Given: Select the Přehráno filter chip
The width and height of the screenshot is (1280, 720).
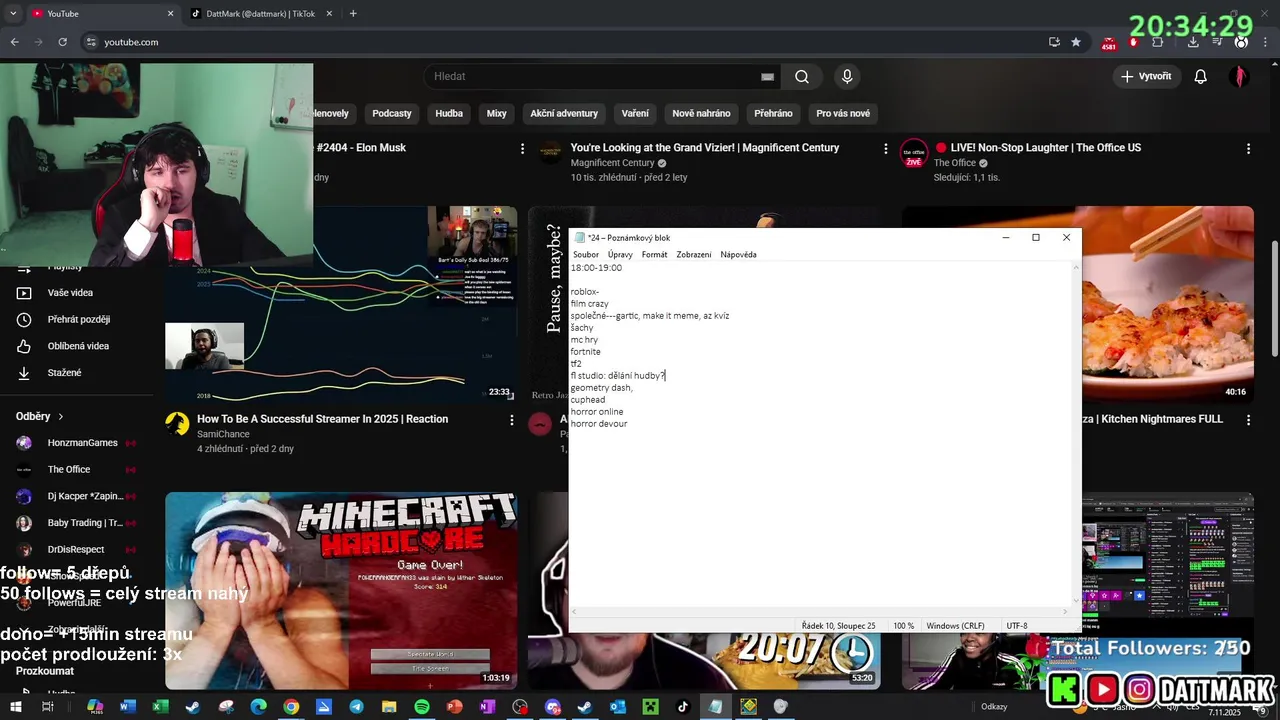Looking at the screenshot, I should point(773,114).
